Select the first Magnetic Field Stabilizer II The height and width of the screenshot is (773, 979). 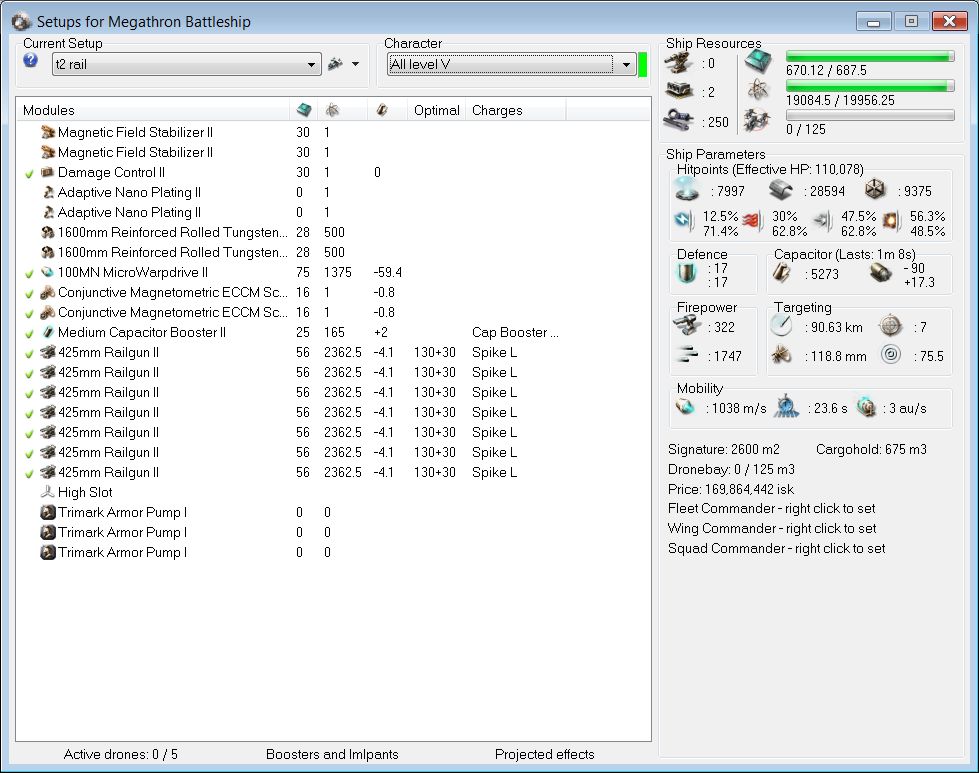333,132
